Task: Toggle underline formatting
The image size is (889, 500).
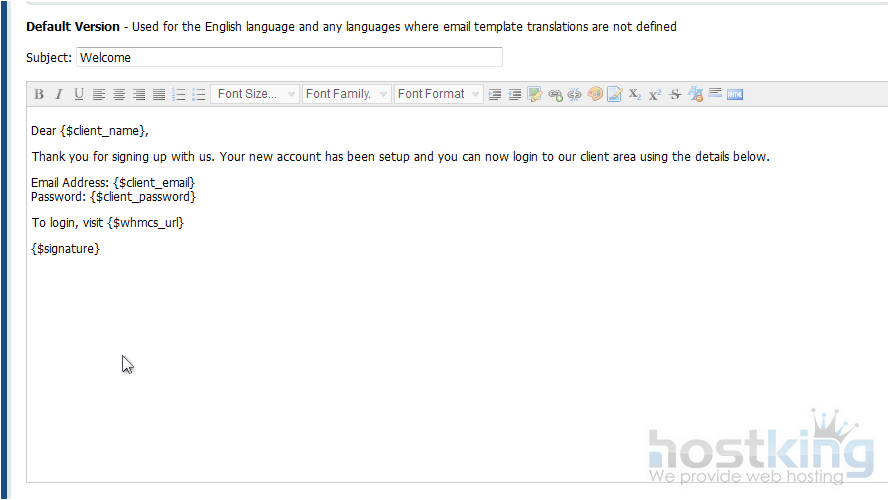Action: click(x=79, y=94)
